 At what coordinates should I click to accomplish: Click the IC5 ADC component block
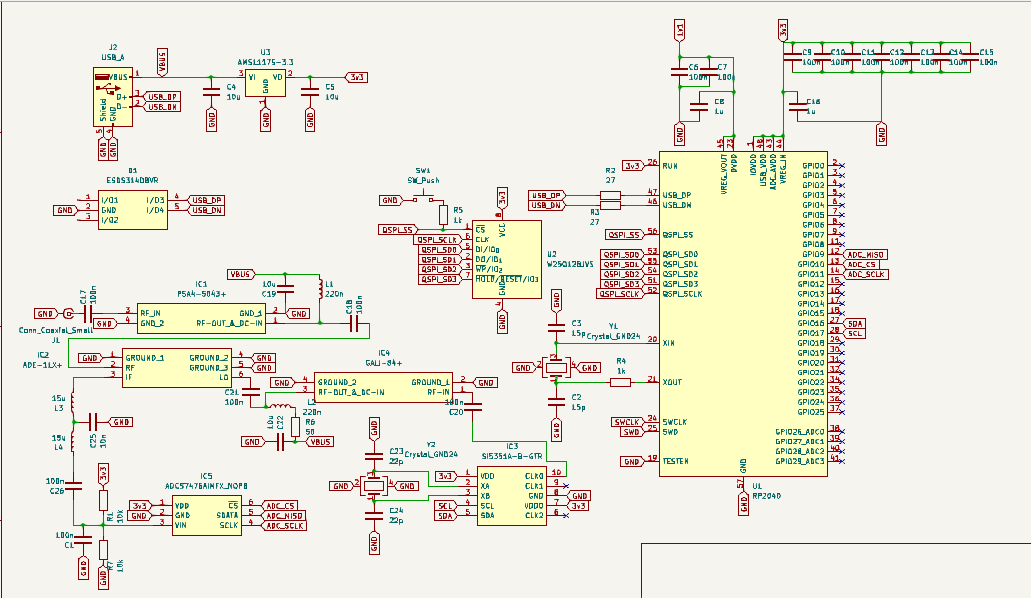(x=206, y=515)
